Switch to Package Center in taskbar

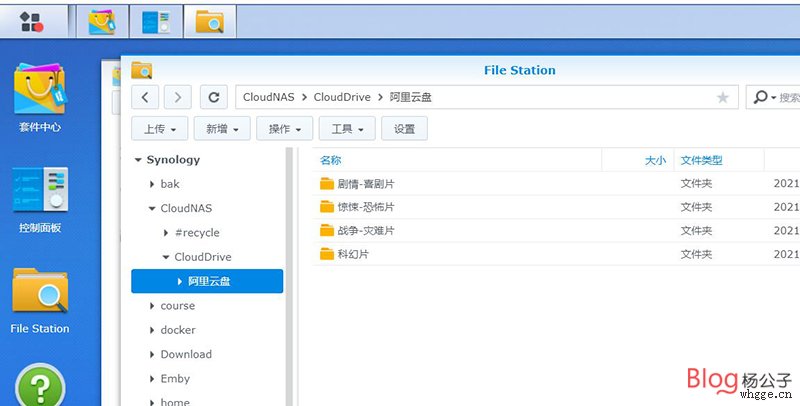(102, 22)
